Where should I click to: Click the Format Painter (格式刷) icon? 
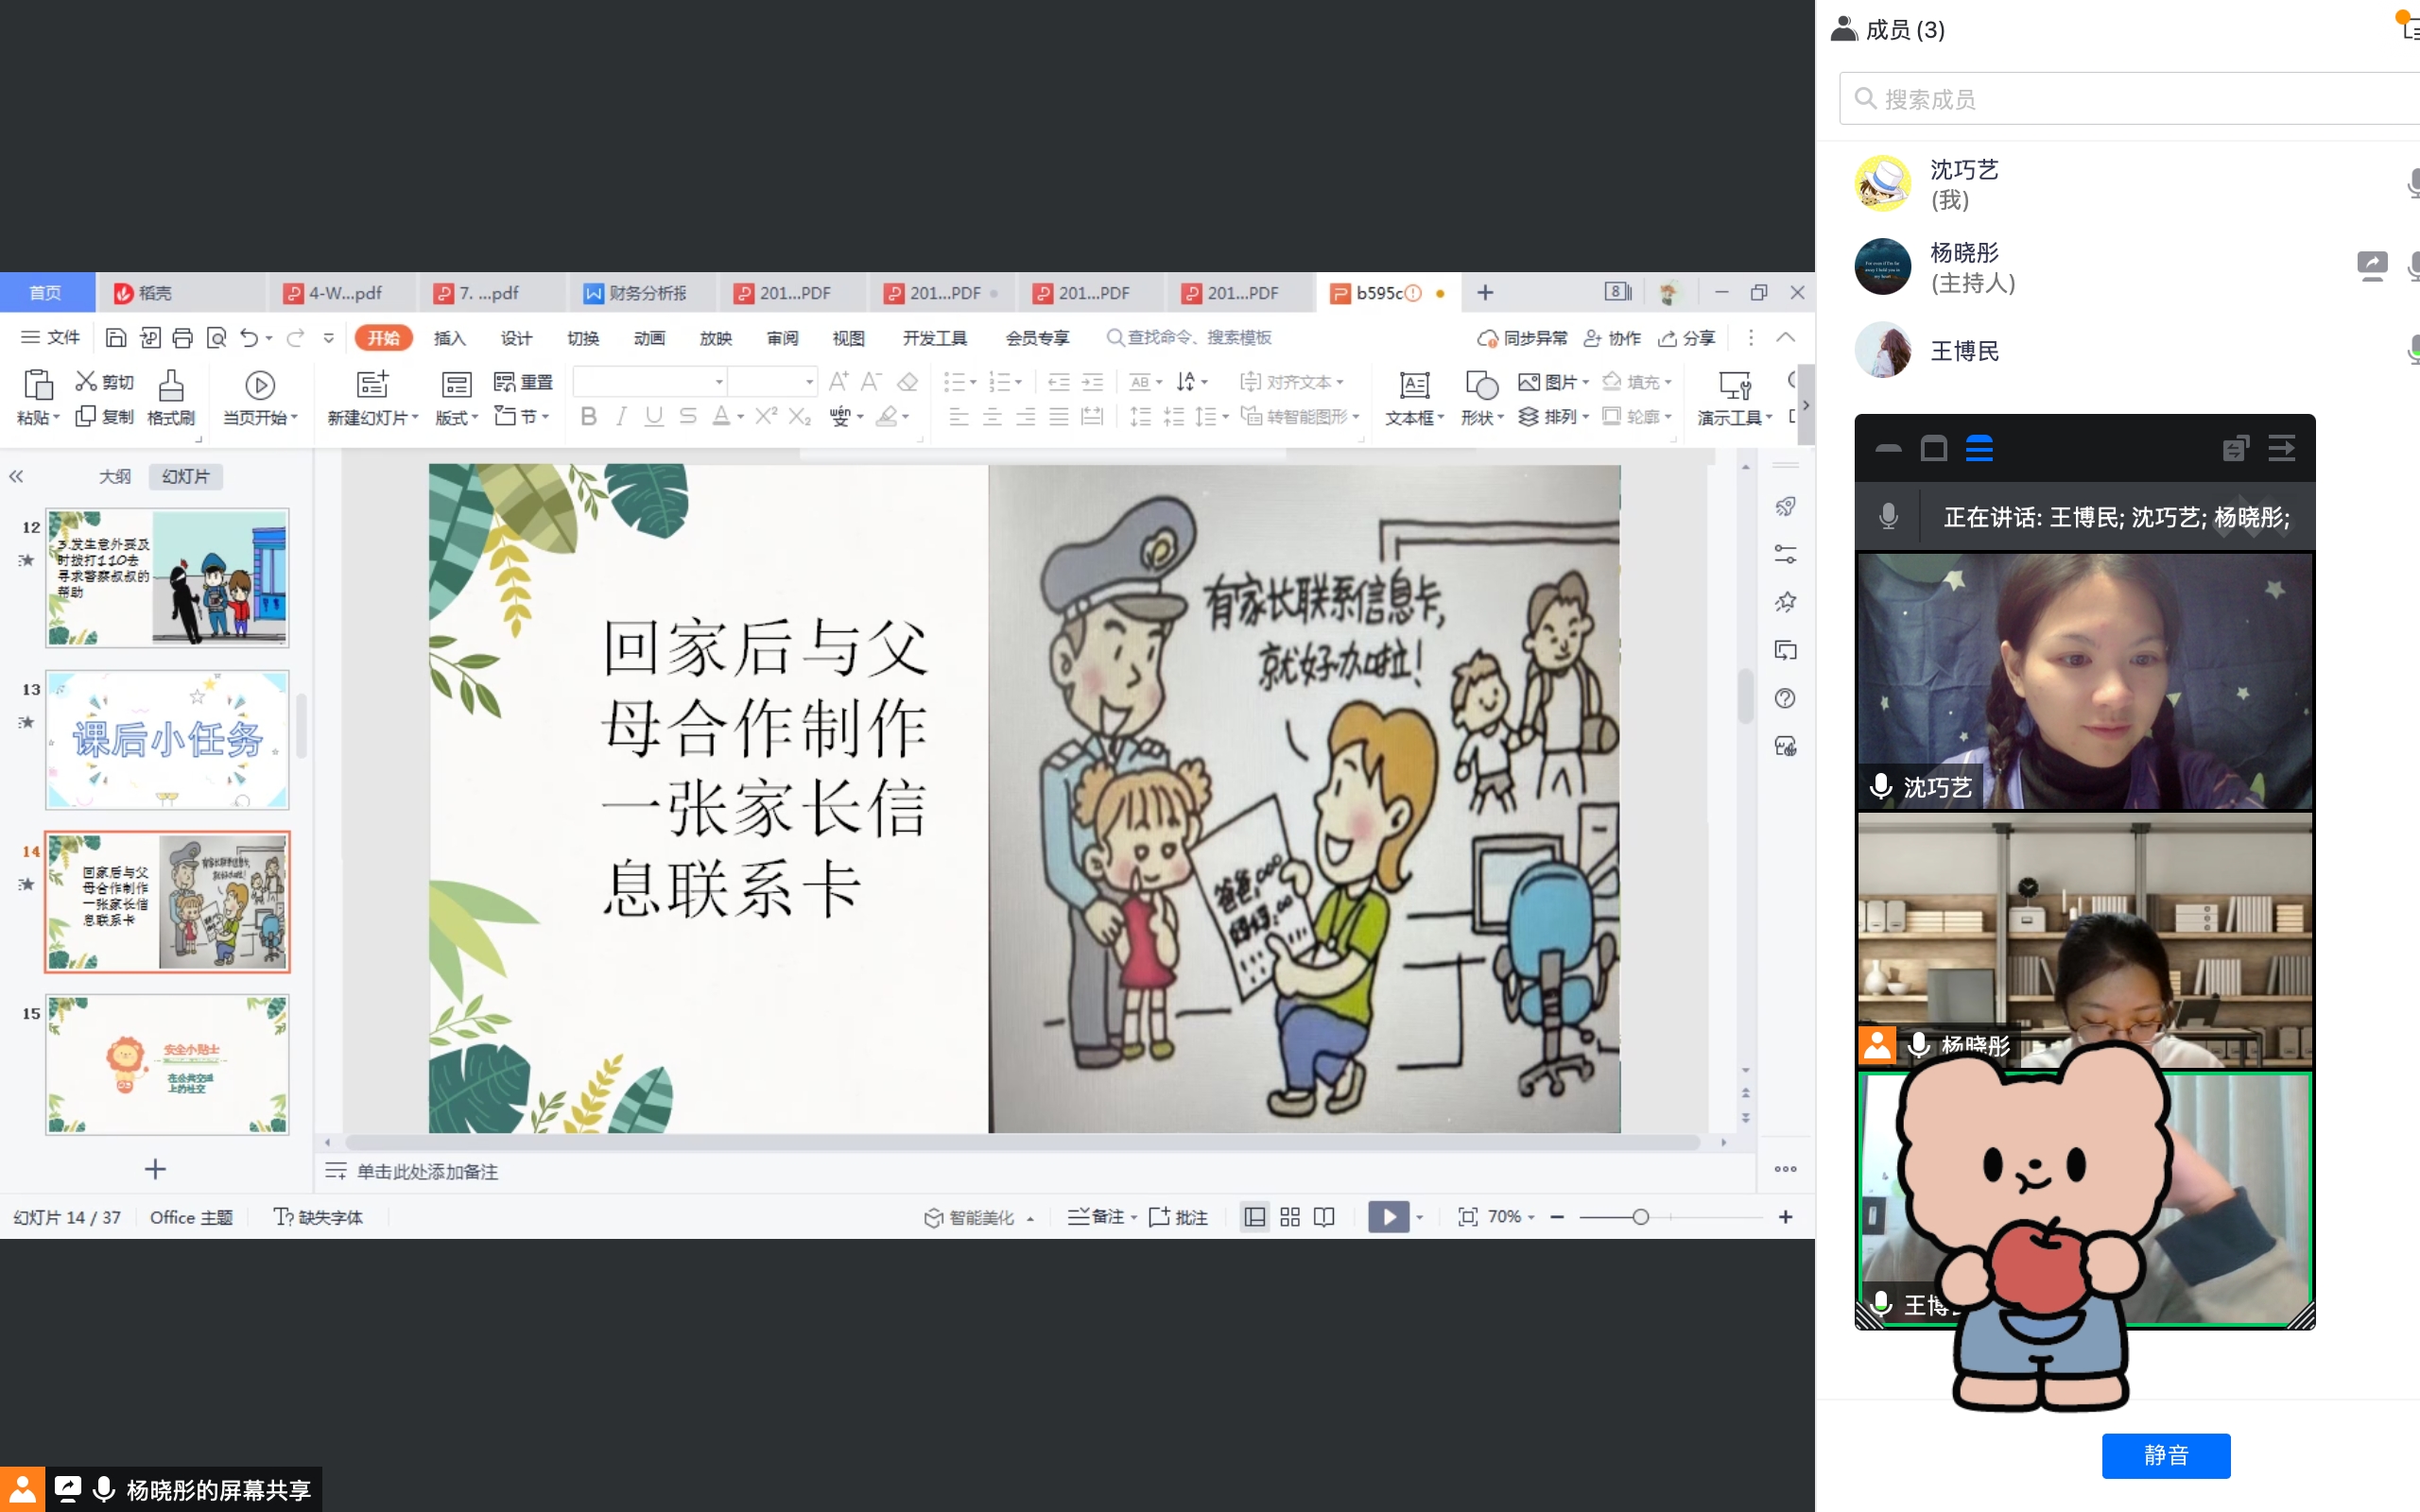171,386
